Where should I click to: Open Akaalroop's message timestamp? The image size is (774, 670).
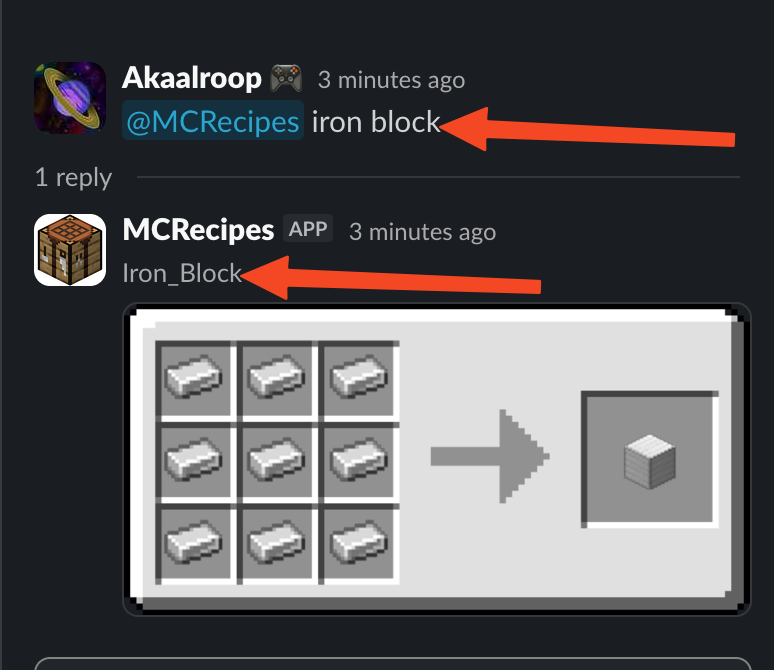tap(391, 80)
